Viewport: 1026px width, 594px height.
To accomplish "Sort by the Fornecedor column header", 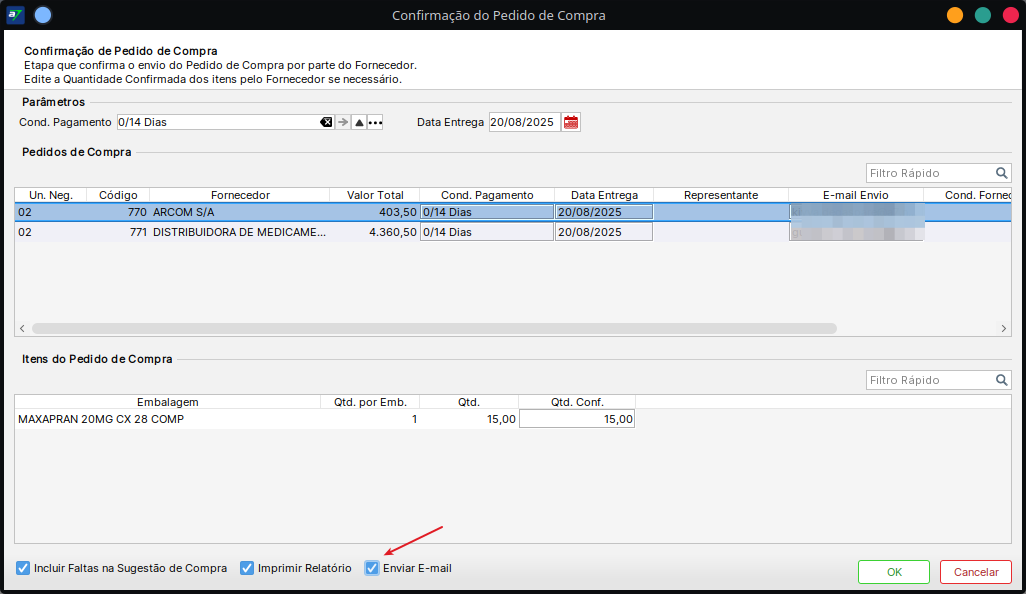I will [x=240, y=195].
